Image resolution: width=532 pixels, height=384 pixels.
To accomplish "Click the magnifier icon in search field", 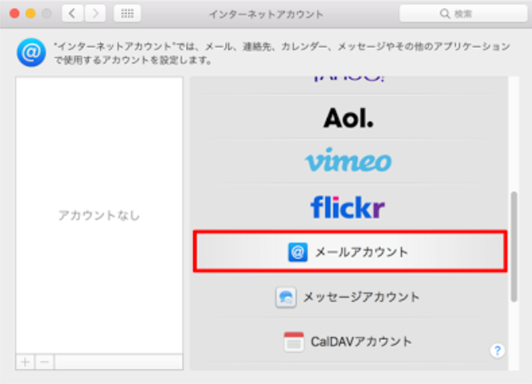I will pyautogui.click(x=444, y=14).
